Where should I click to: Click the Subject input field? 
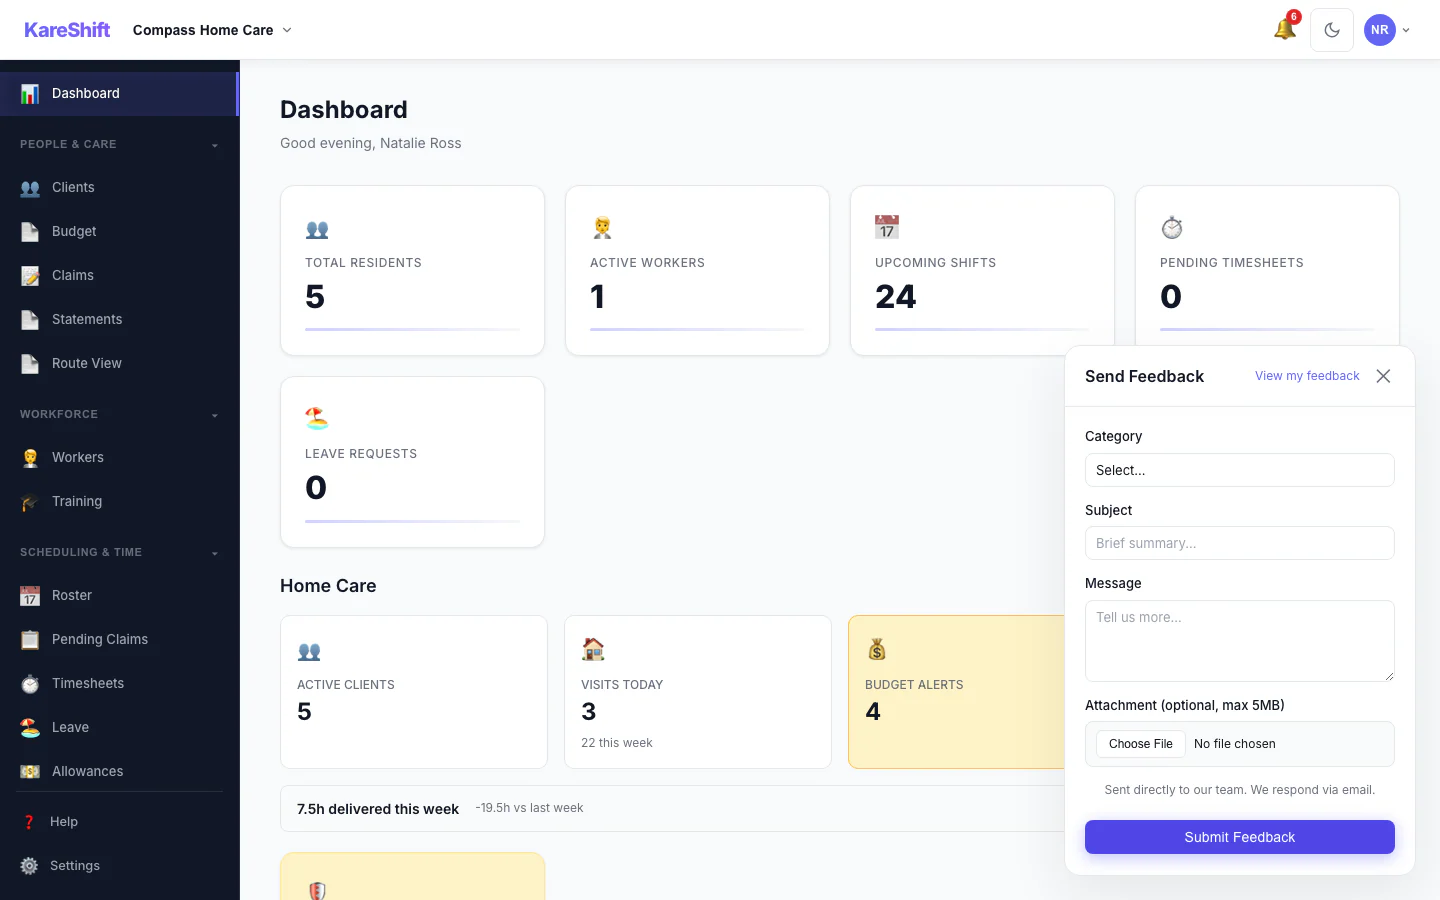coord(1240,543)
